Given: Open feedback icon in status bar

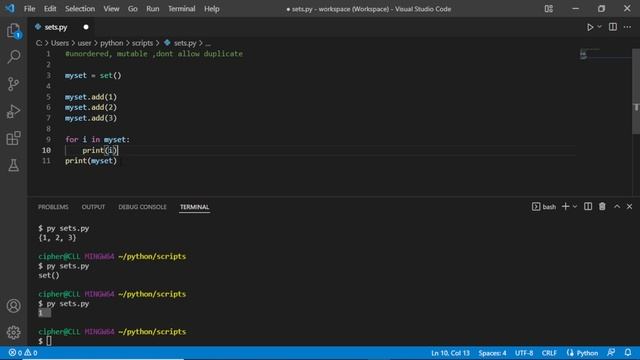Looking at the screenshot, I should pyautogui.click(x=611, y=353).
